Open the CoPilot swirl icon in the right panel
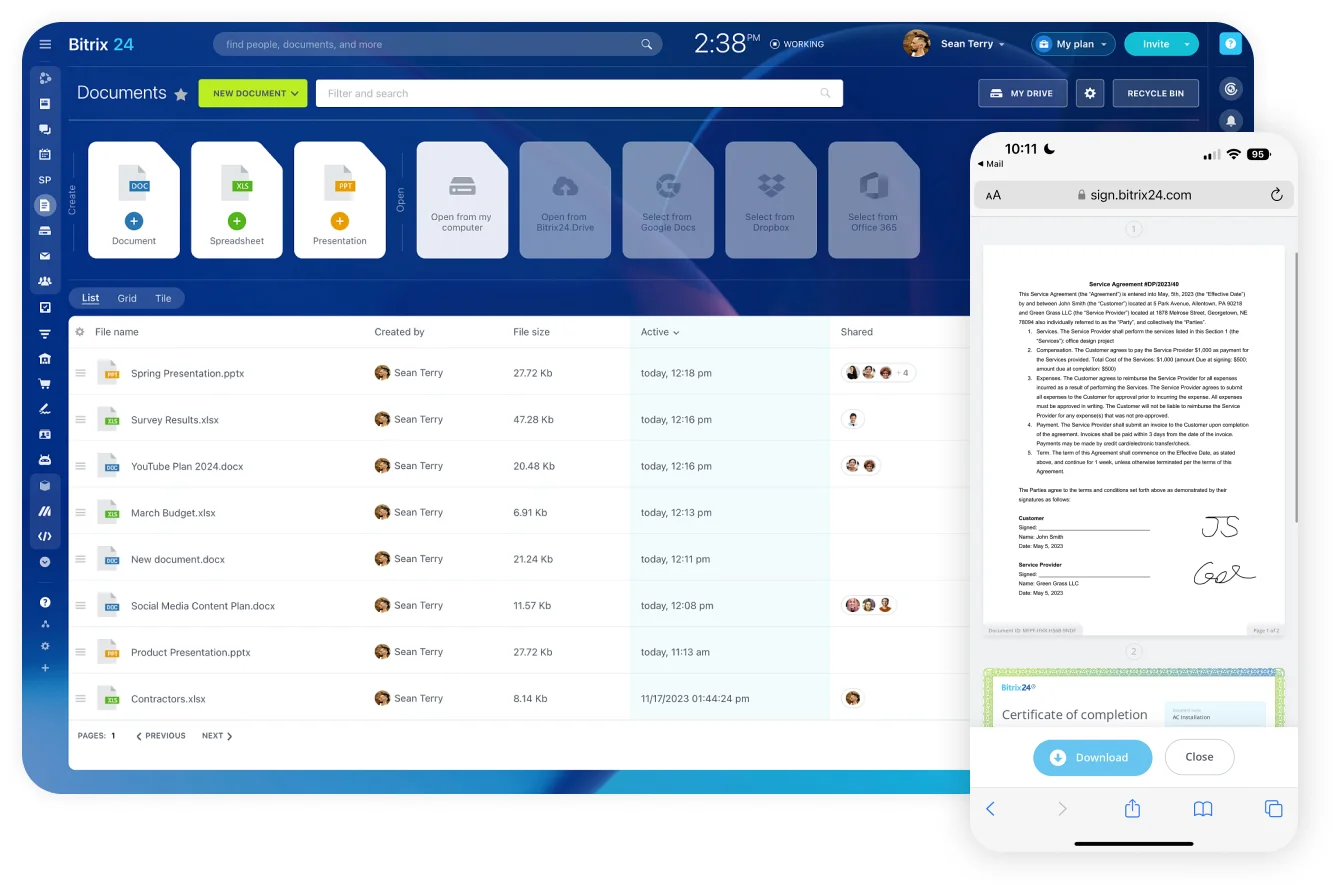1340x894 pixels. [1231, 89]
